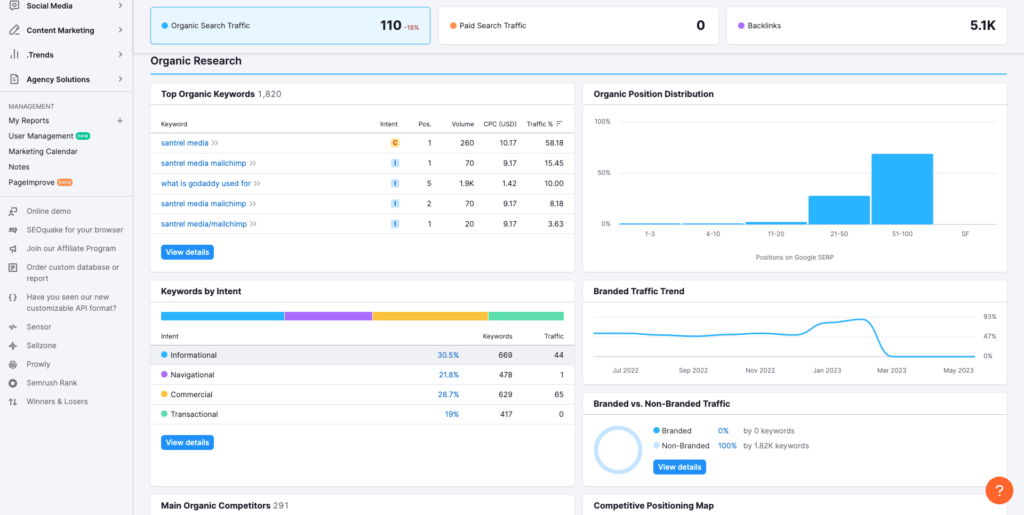This screenshot has height=515, width=1024.
Task: Click View details under Top Organic Keywords
Action: coord(187,252)
